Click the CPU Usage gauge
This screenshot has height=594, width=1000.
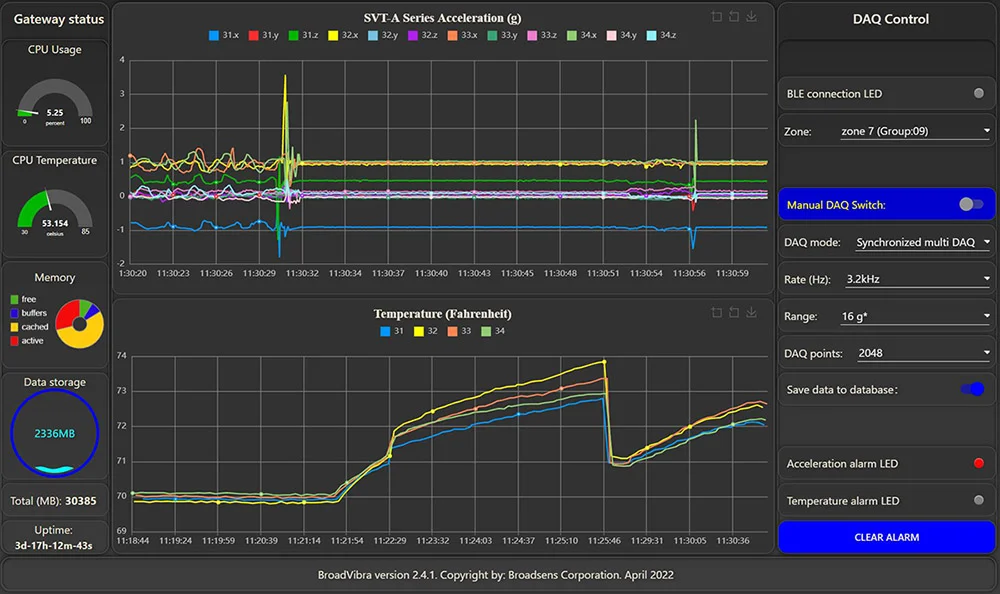(x=55, y=98)
